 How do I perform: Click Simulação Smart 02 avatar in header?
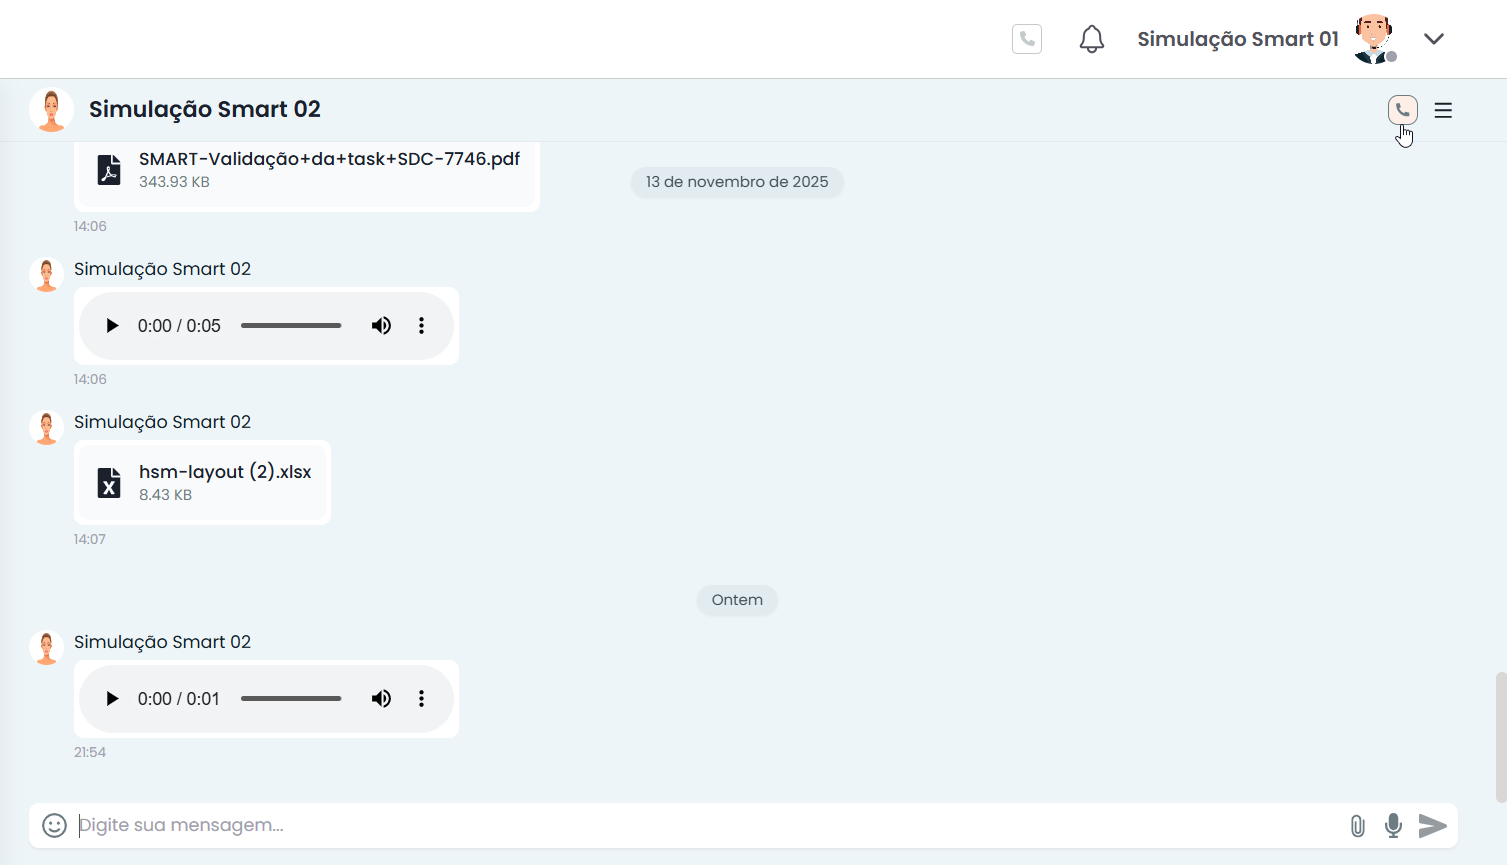pyautogui.click(x=51, y=110)
